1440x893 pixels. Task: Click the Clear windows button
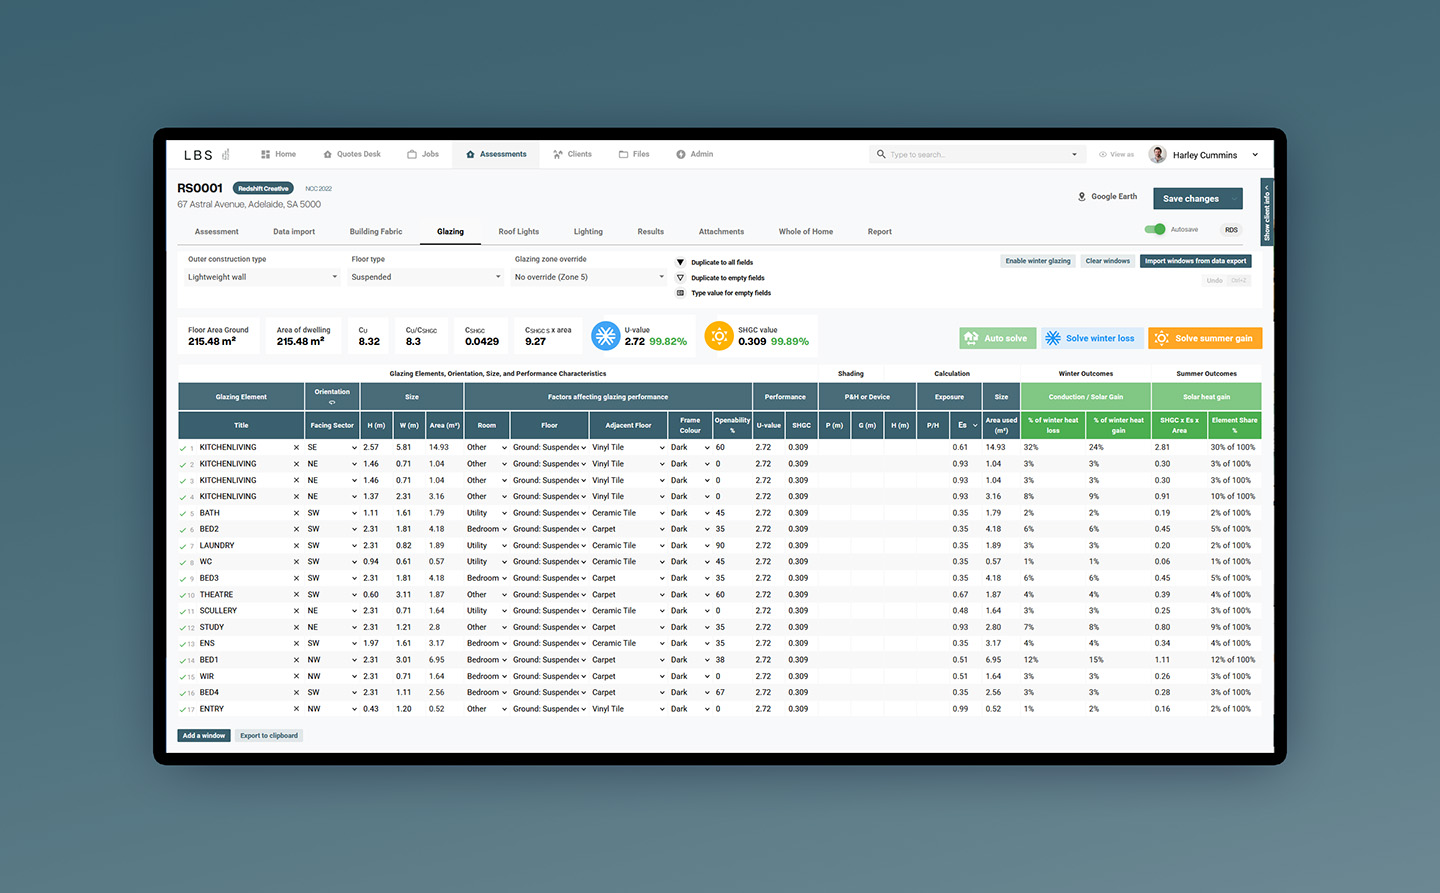[1108, 261]
